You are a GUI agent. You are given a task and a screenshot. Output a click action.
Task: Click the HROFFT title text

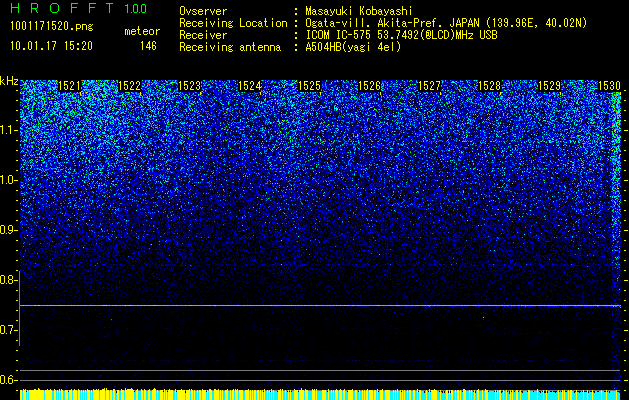(x=62, y=8)
